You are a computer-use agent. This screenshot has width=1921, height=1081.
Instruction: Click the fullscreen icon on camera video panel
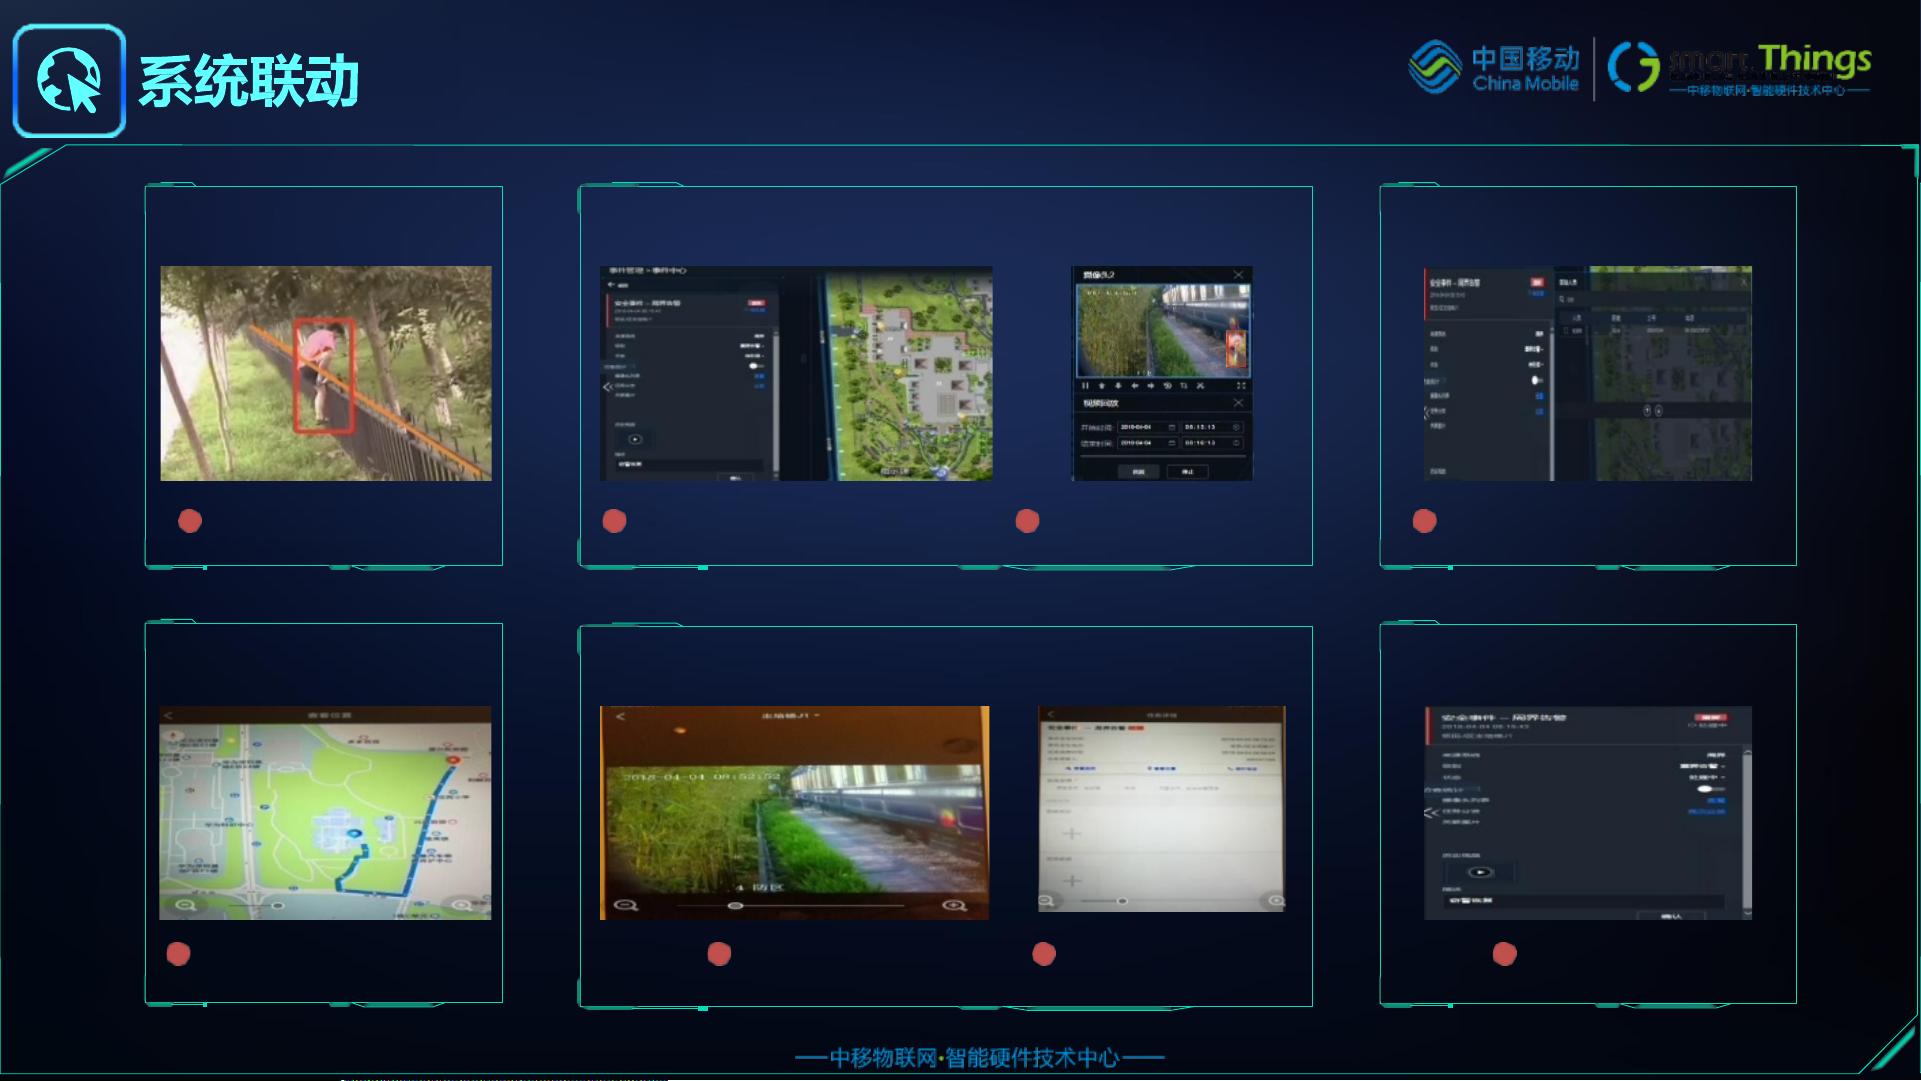[1241, 385]
